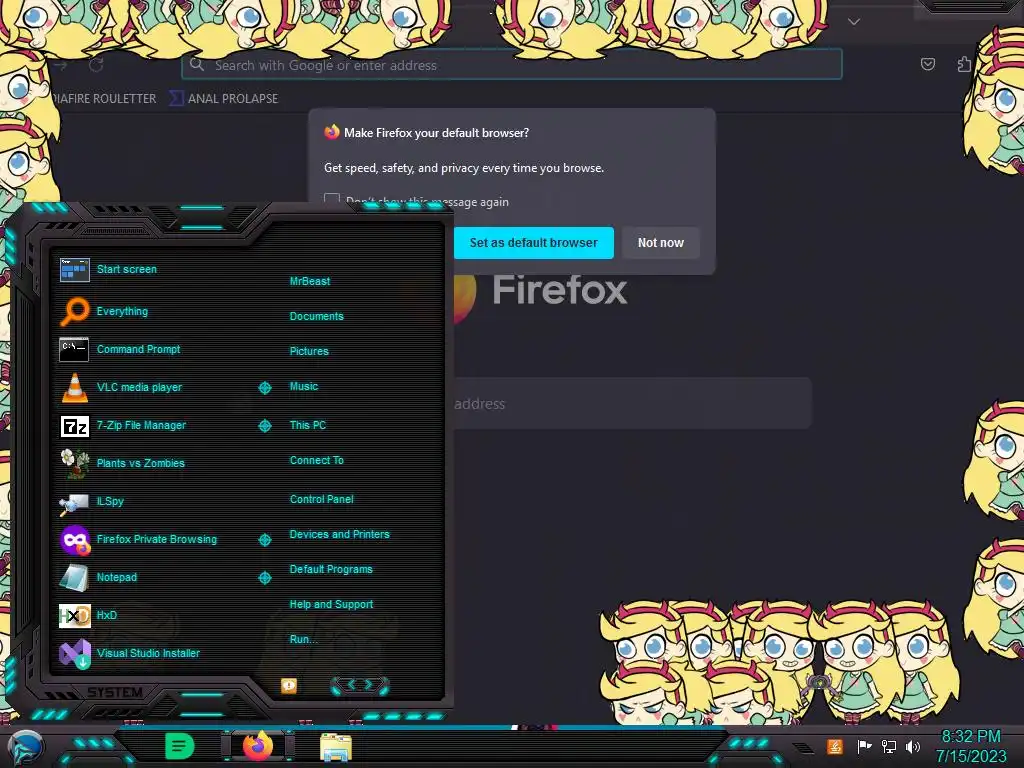Open Control Panel
1024x768 pixels.
(x=321, y=499)
